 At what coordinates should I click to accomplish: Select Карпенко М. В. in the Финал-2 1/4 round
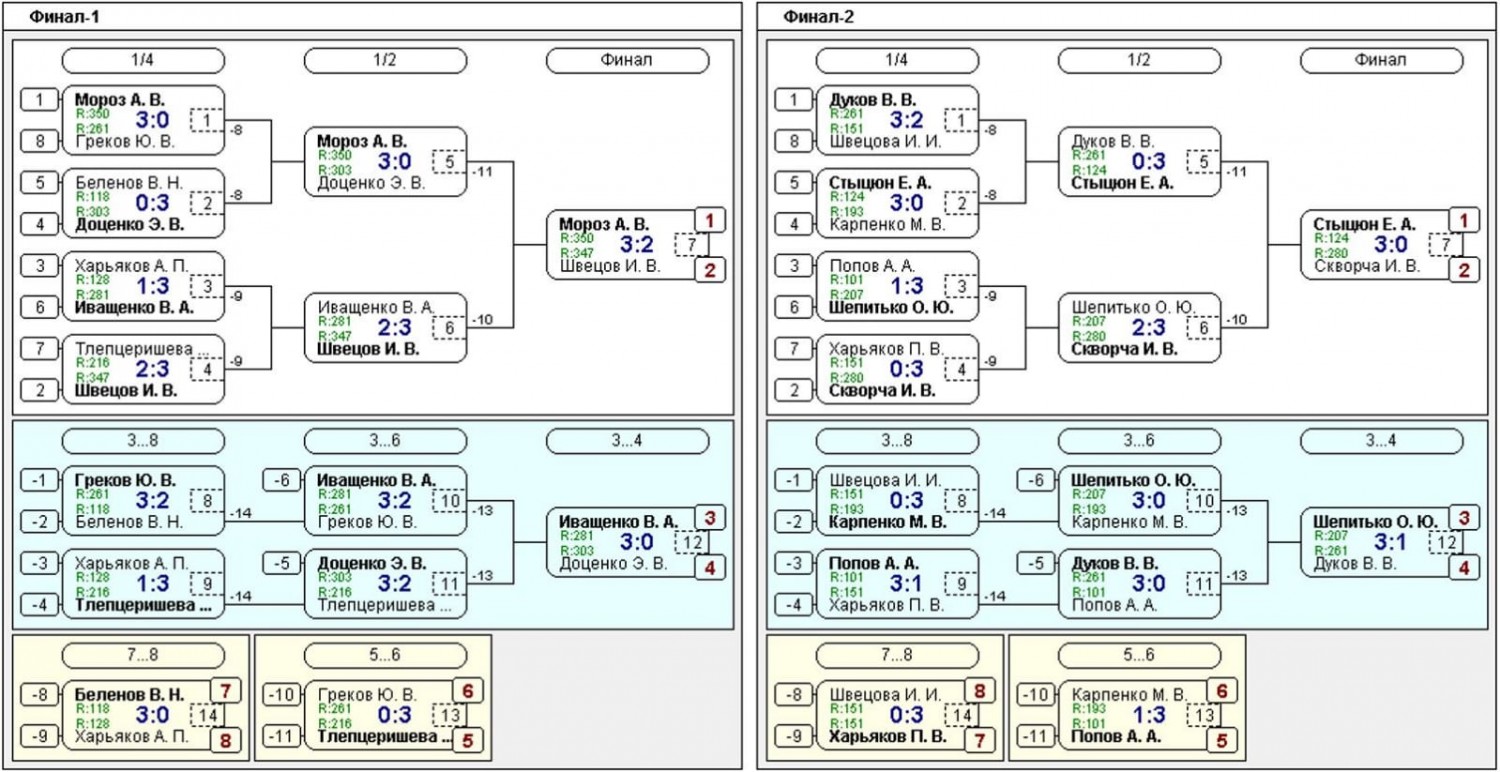(887, 225)
